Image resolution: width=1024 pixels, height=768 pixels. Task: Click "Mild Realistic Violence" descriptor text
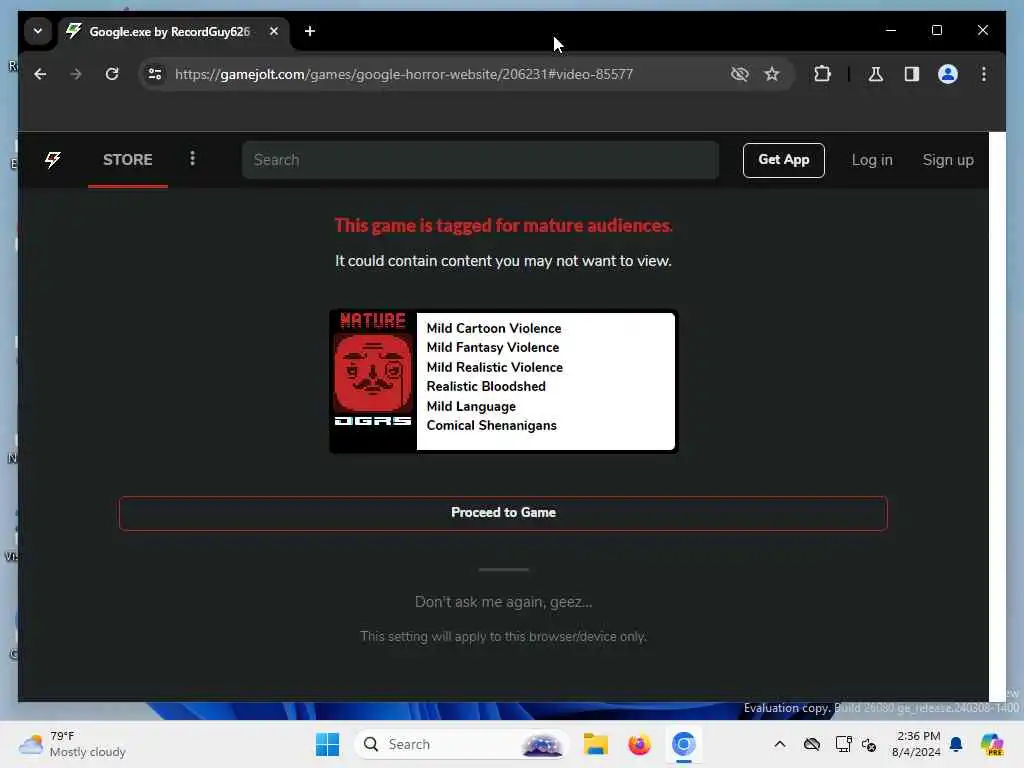494,367
